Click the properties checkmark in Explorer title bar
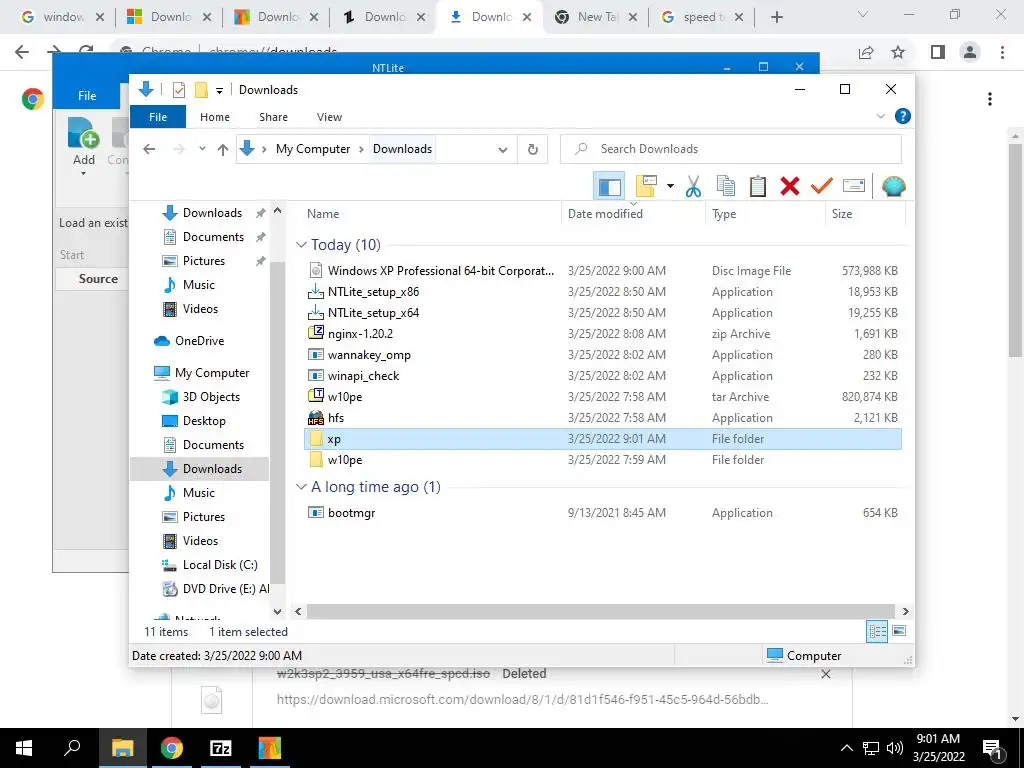This screenshot has height=768, width=1024. [178, 90]
